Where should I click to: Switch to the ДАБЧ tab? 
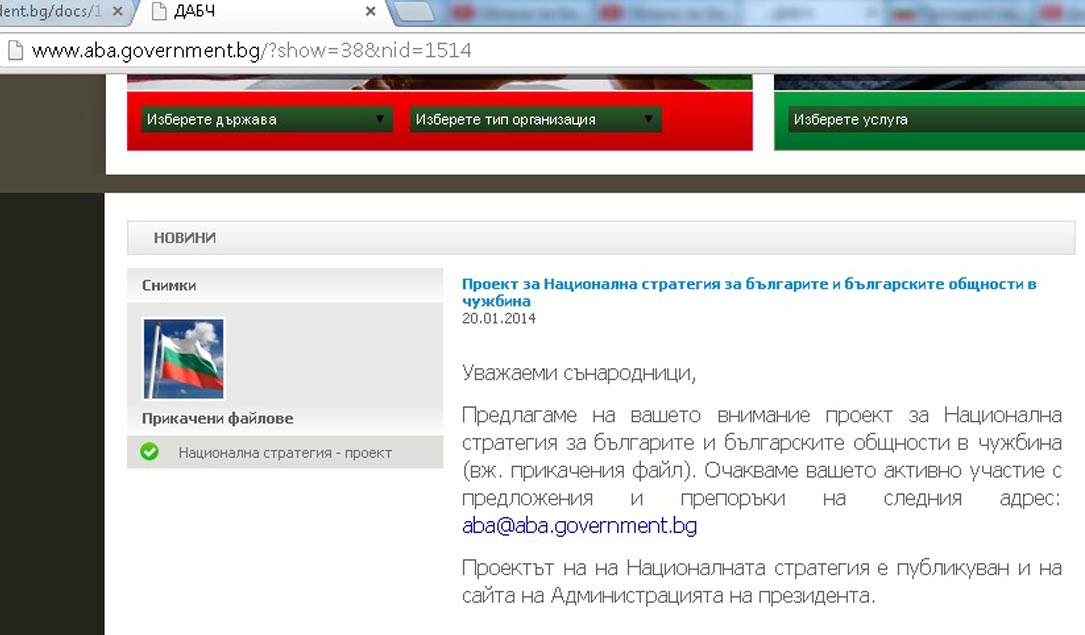click(x=260, y=12)
